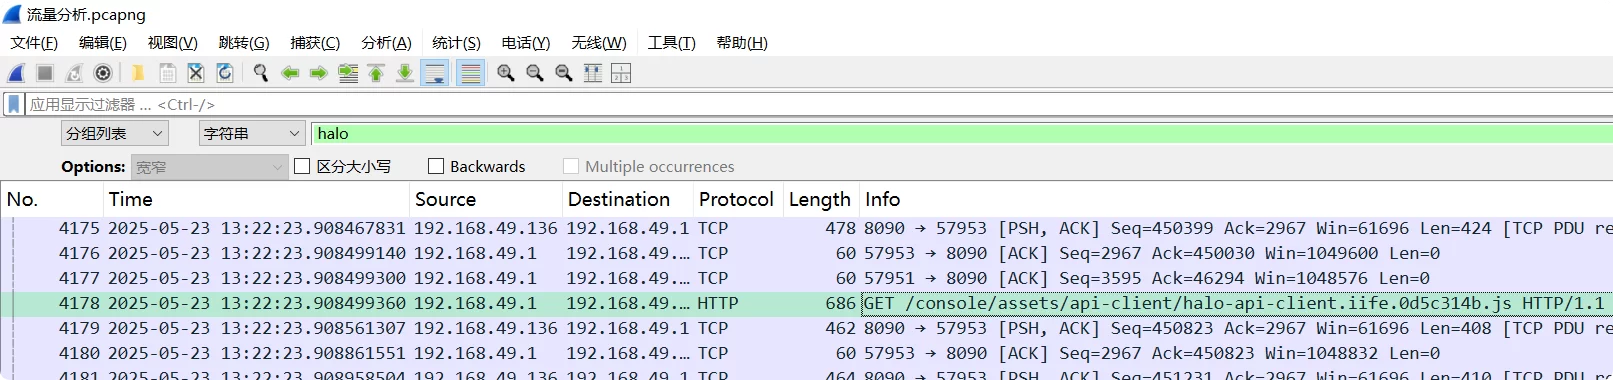
Task: Sort by the No. column header
Action: (52, 199)
